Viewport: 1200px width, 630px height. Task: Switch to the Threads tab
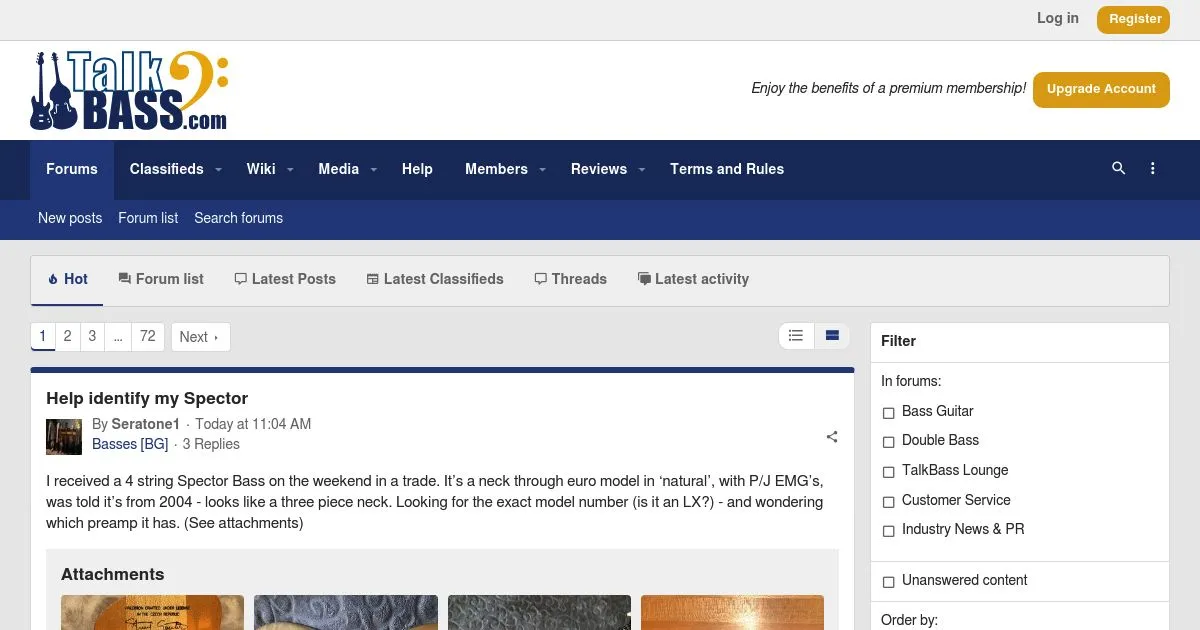coord(571,279)
